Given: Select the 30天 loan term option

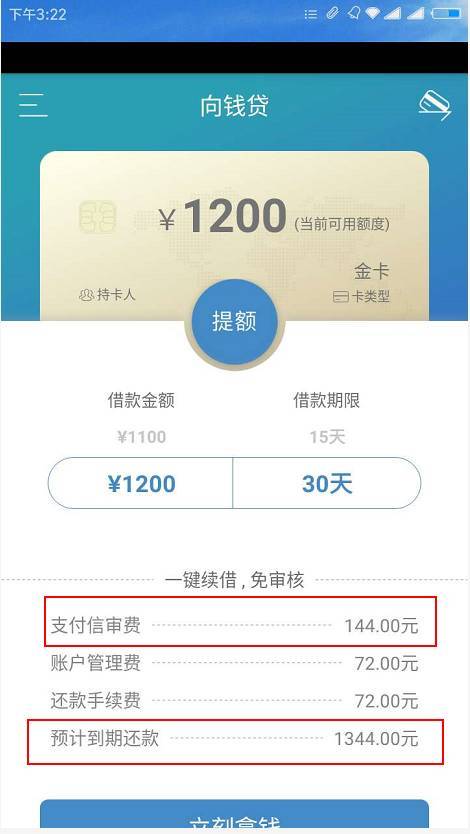Looking at the screenshot, I should click(x=327, y=483).
